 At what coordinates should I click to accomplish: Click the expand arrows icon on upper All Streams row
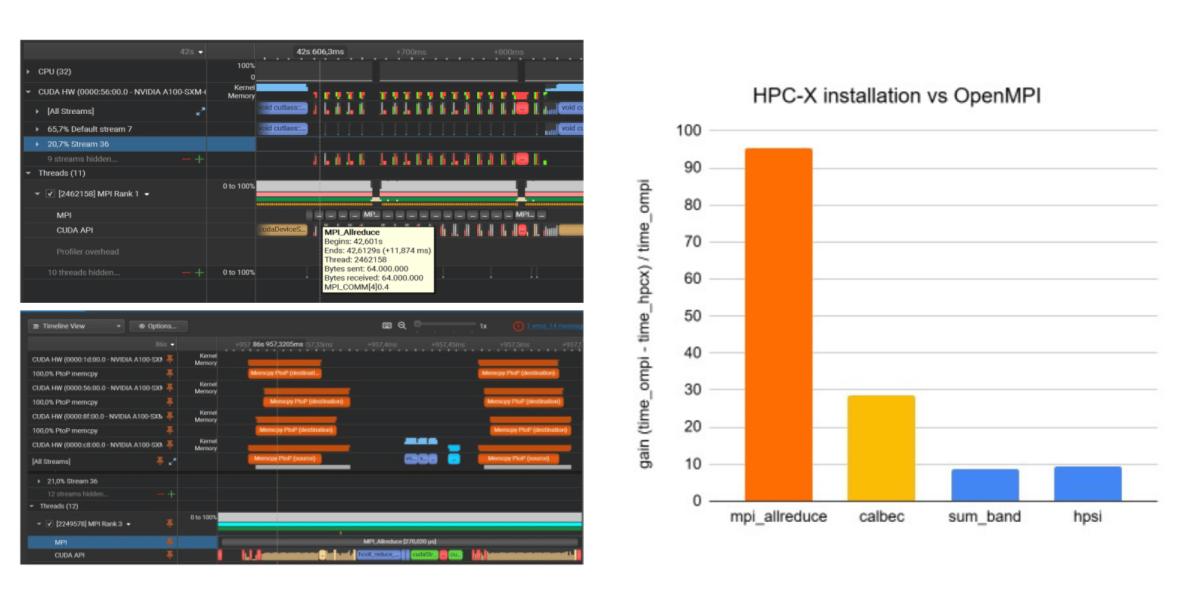coord(200,111)
